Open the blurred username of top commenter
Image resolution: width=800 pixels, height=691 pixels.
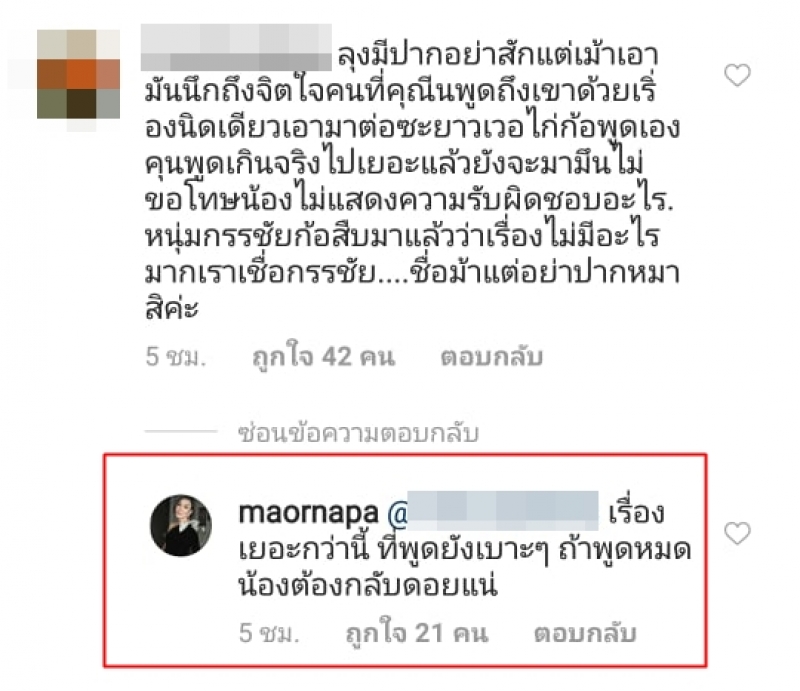click(236, 47)
